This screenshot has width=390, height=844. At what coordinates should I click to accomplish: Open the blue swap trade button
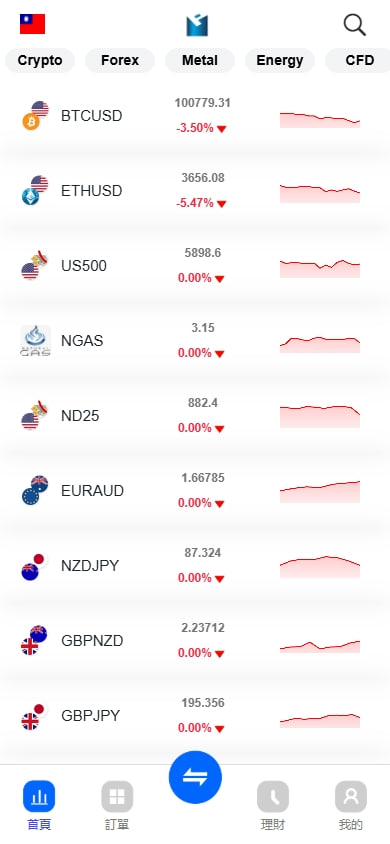pyautogui.click(x=195, y=777)
